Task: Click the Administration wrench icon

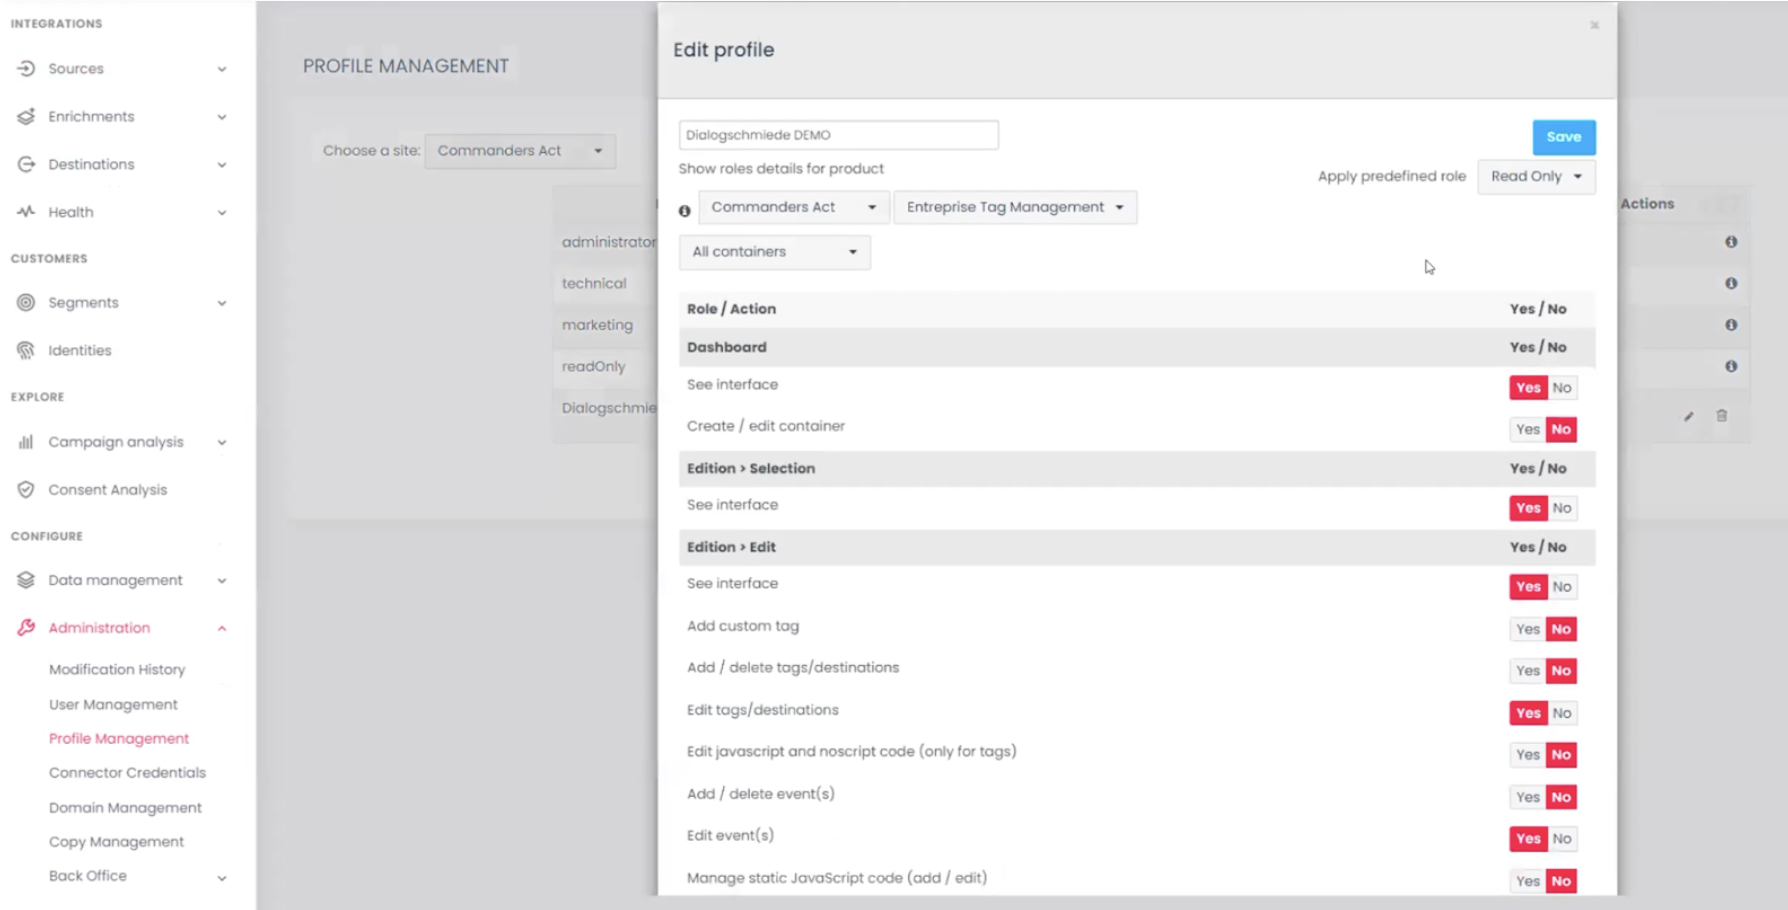Action: pyautogui.click(x=26, y=627)
